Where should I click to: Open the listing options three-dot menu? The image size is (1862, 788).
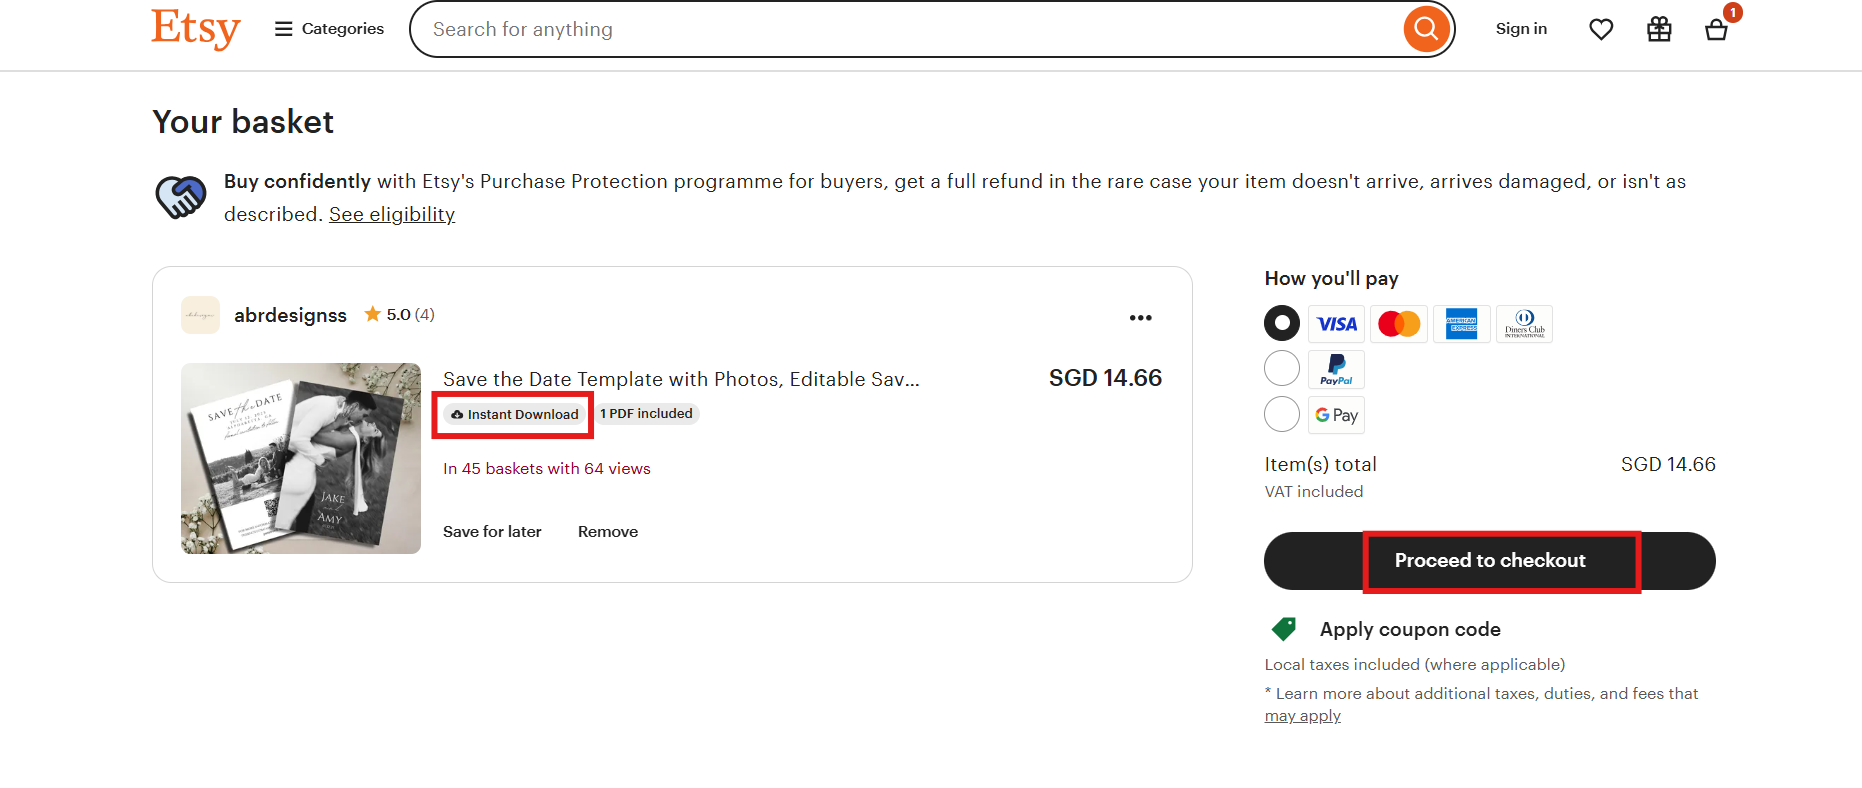[x=1141, y=317]
